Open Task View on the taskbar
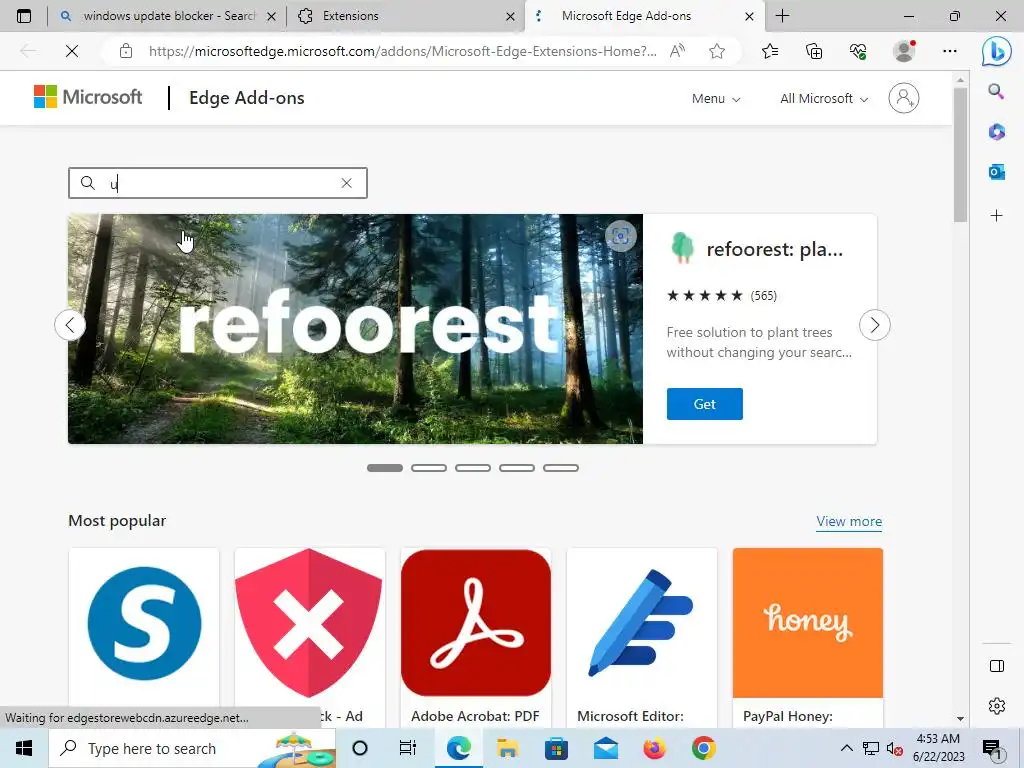The height and width of the screenshot is (768, 1024). 408,748
